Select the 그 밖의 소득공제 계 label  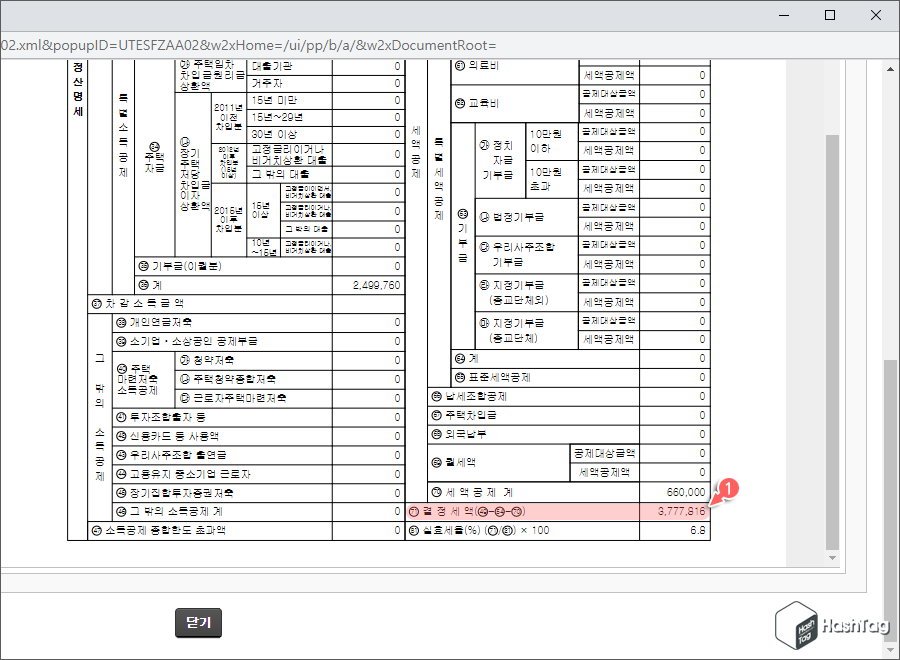pos(169,511)
